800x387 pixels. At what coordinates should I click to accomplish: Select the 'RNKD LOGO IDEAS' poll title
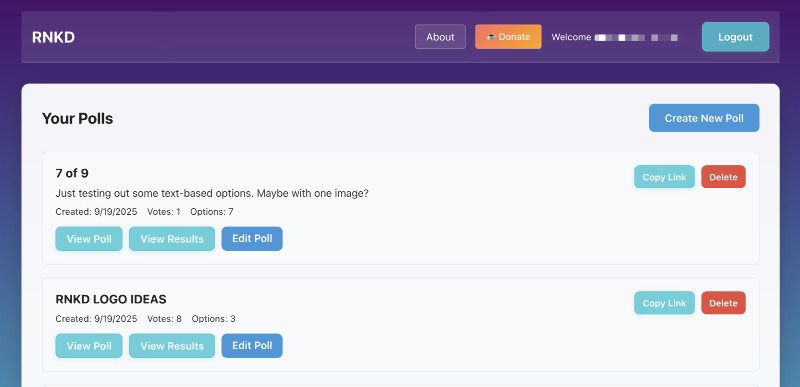[111, 299]
